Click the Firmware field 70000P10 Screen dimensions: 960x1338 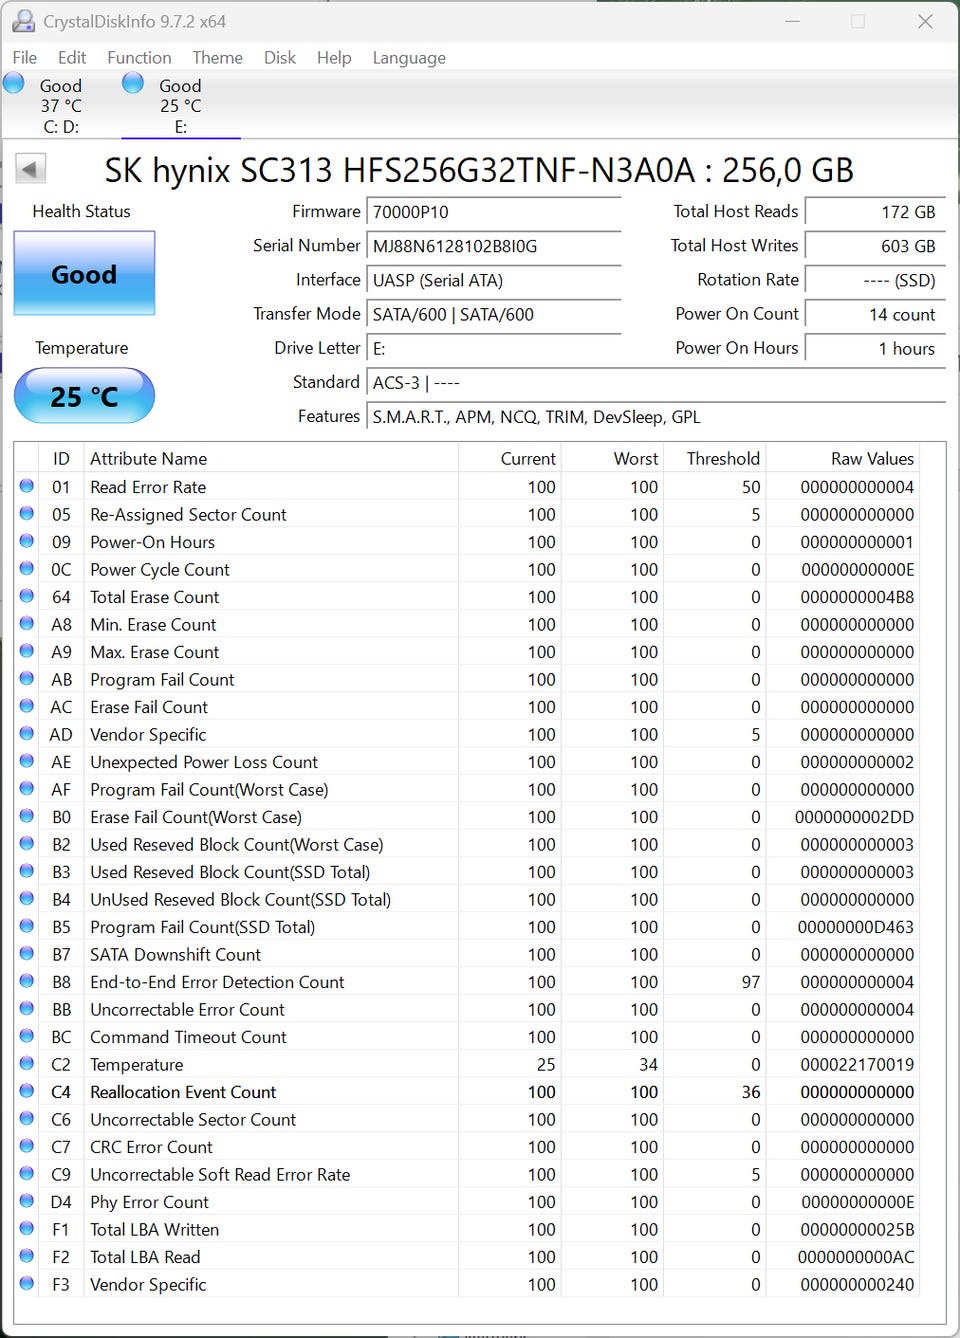[494, 212]
